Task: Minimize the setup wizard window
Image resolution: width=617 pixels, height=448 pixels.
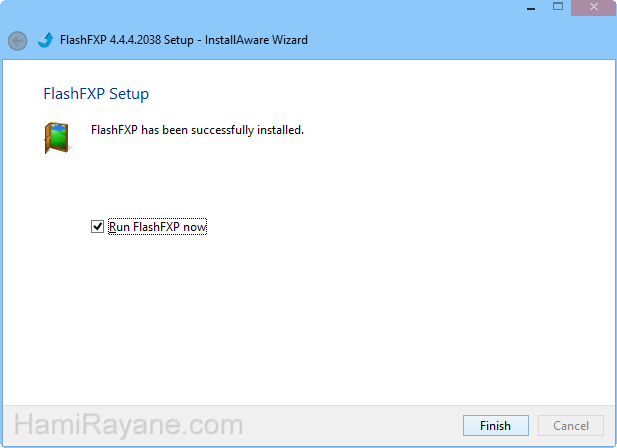Action: [525, 7]
